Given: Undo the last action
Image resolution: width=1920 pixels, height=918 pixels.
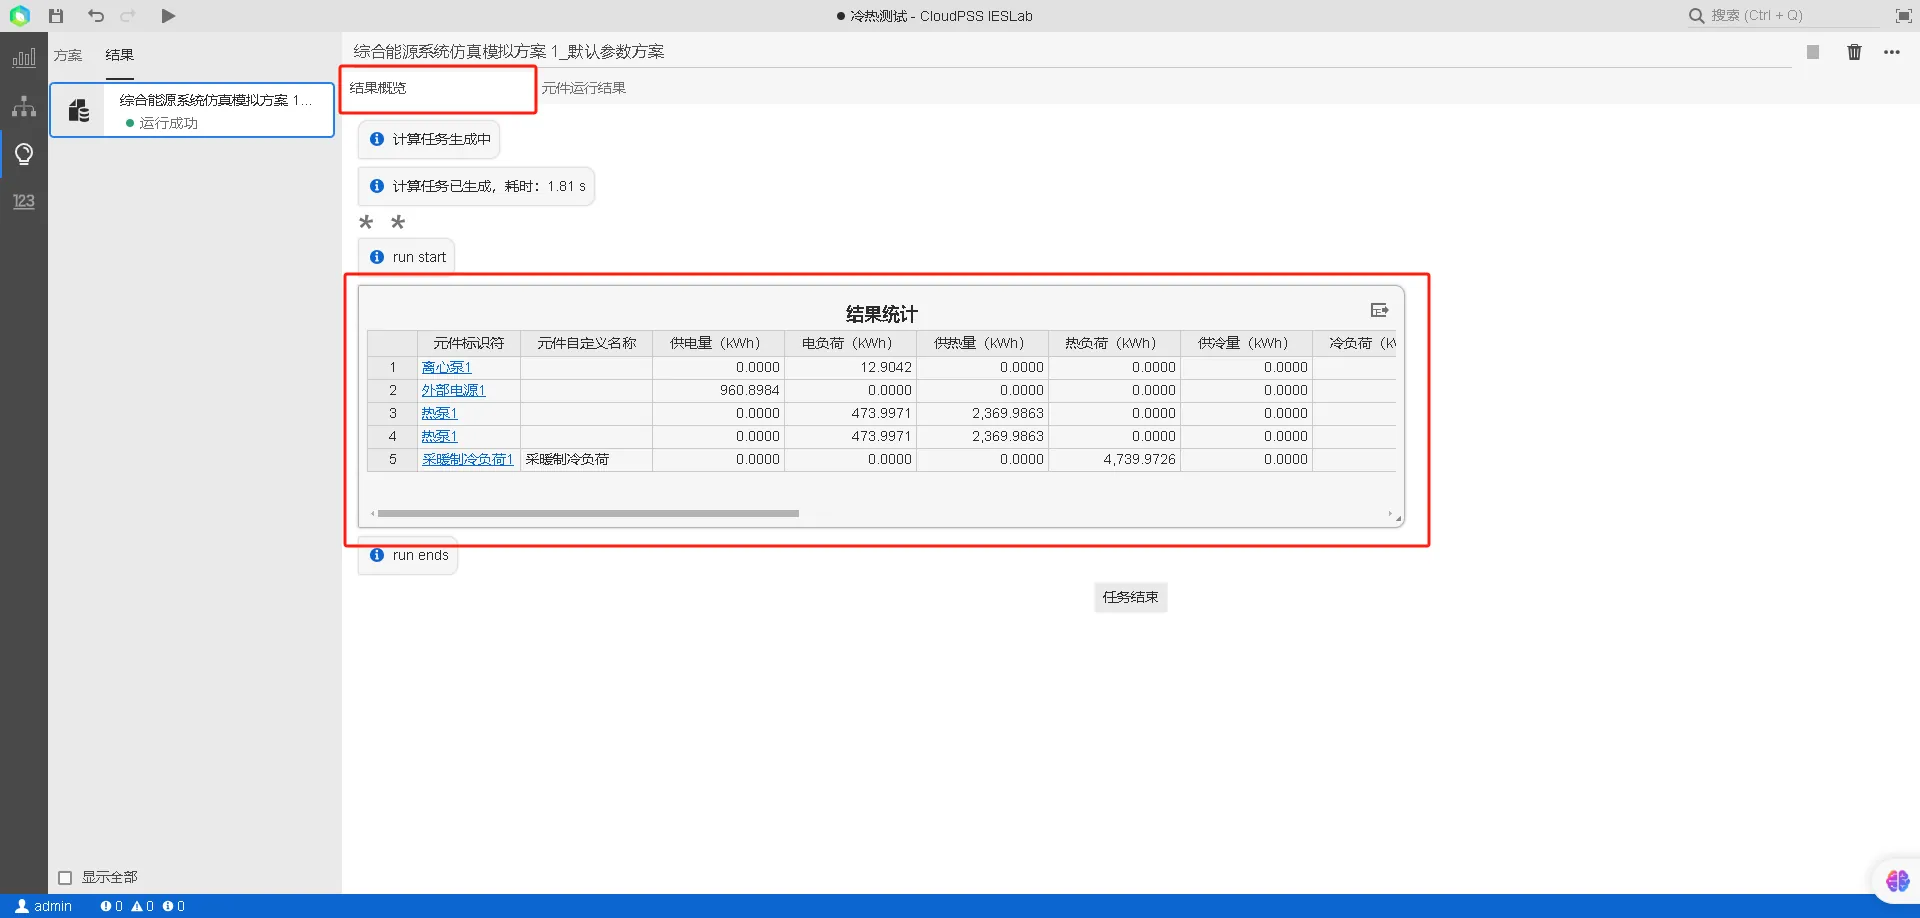Looking at the screenshot, I should 96,16.
